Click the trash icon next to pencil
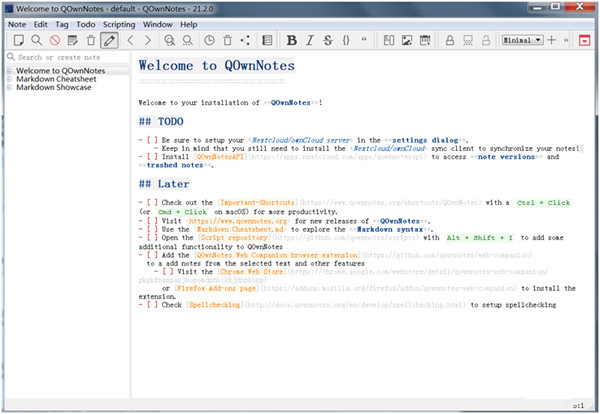Viewport: 600px width, 414px height. point(91,40)
